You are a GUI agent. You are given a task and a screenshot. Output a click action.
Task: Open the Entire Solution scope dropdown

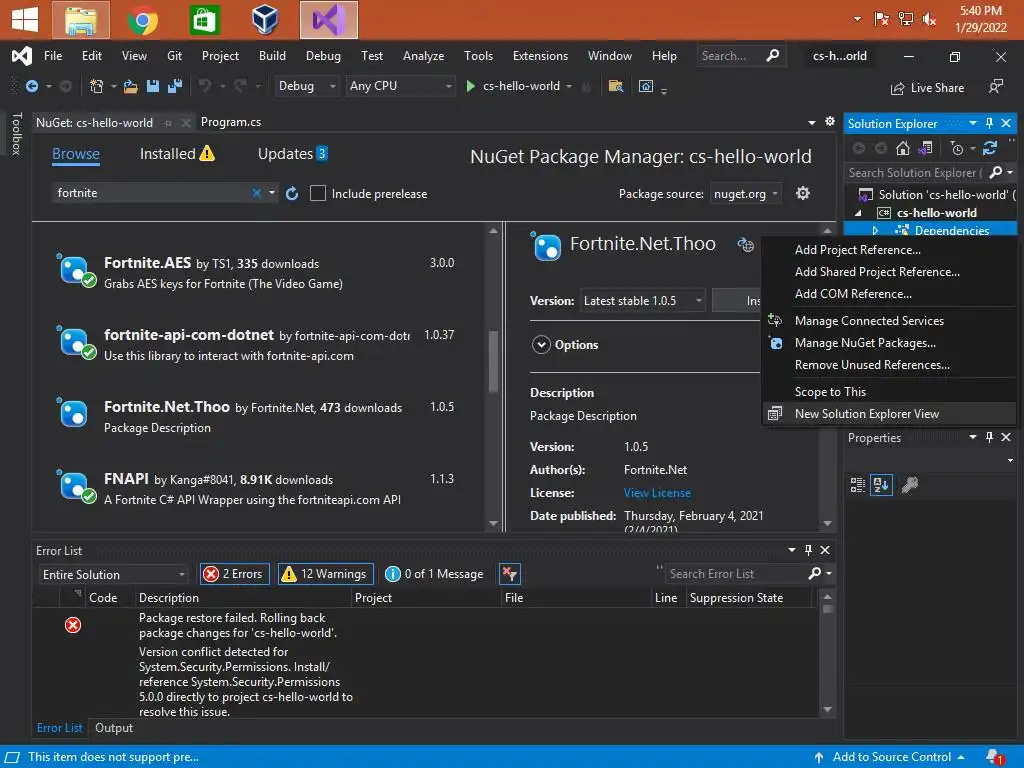tap(114, 575)
